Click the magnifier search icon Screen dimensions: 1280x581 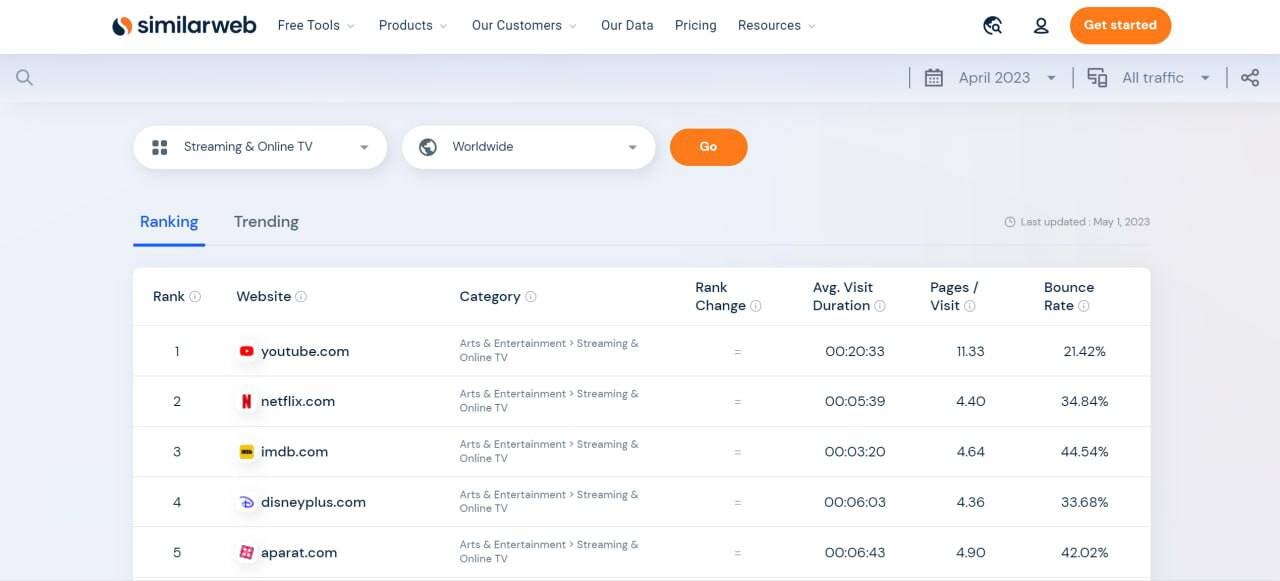point(25,78)
